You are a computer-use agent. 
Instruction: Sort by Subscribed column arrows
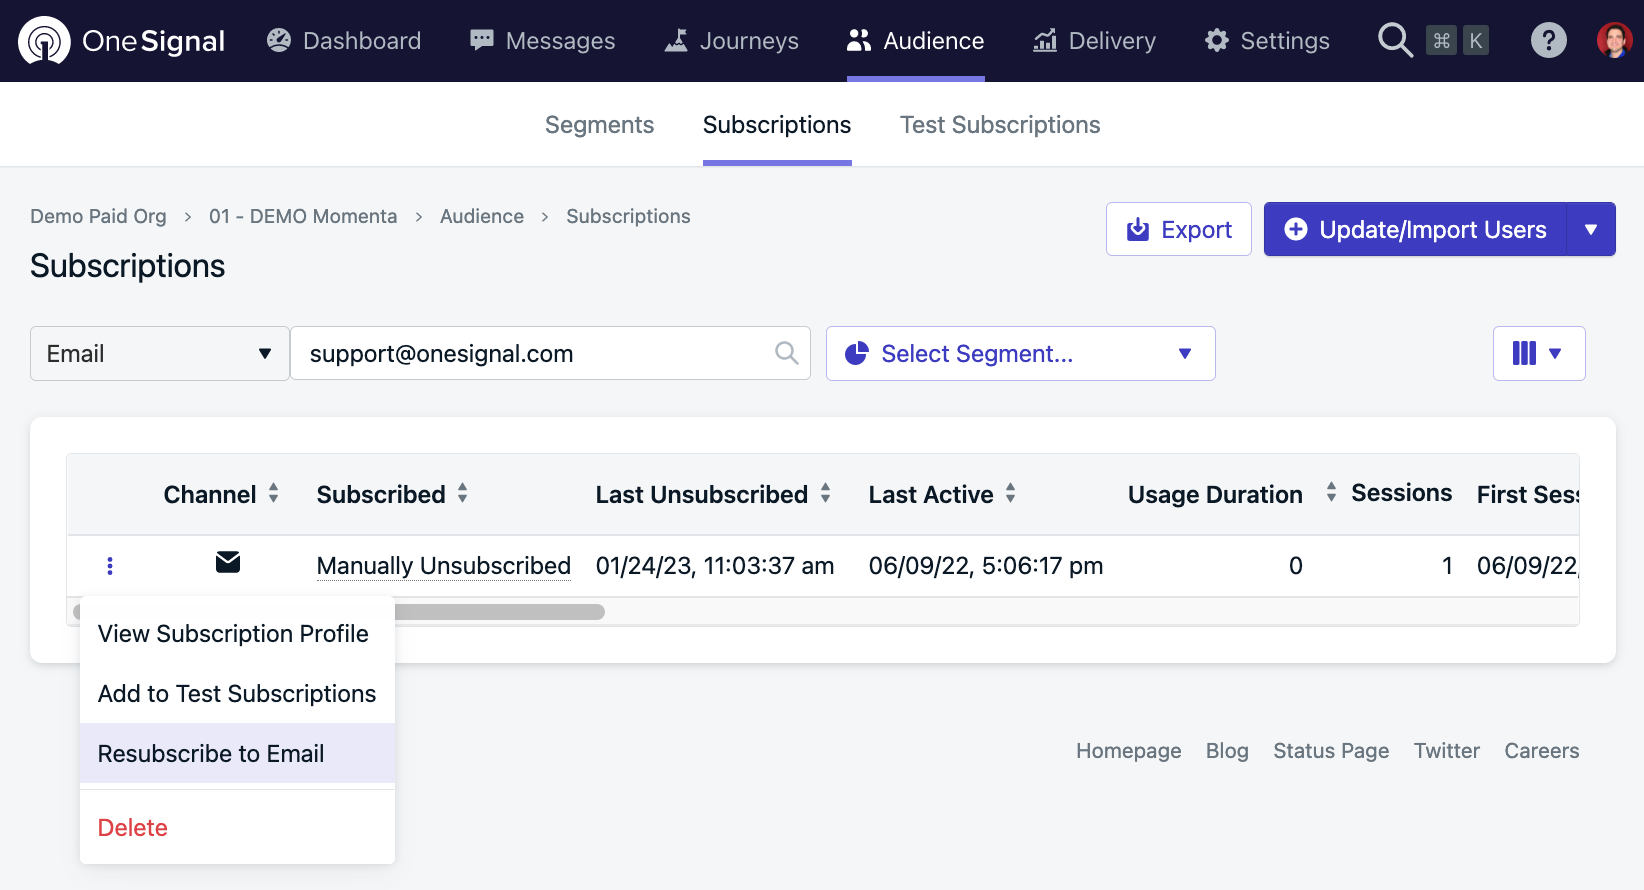(x=463, y=493)
